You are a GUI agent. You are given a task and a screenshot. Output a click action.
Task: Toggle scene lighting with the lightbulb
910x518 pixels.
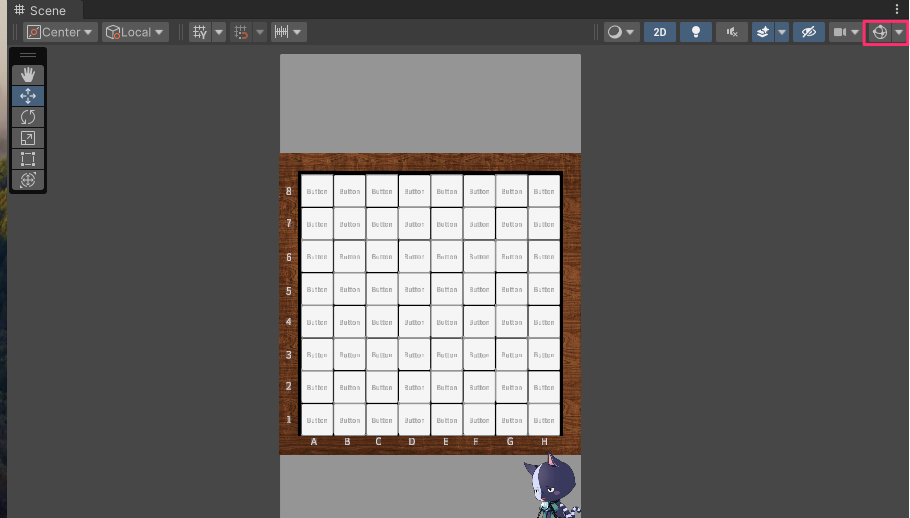tap(695, 32)
